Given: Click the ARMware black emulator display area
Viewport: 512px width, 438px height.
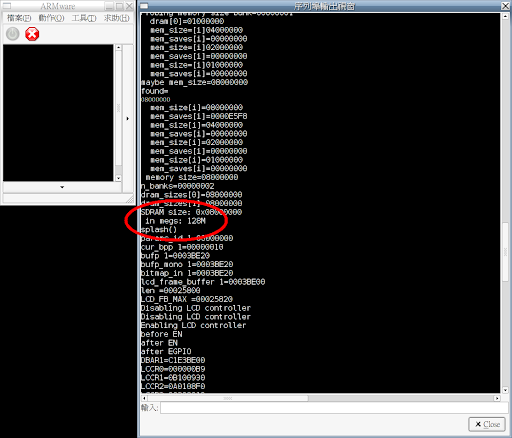Looking at the screenshot, I should click(58, 113).
